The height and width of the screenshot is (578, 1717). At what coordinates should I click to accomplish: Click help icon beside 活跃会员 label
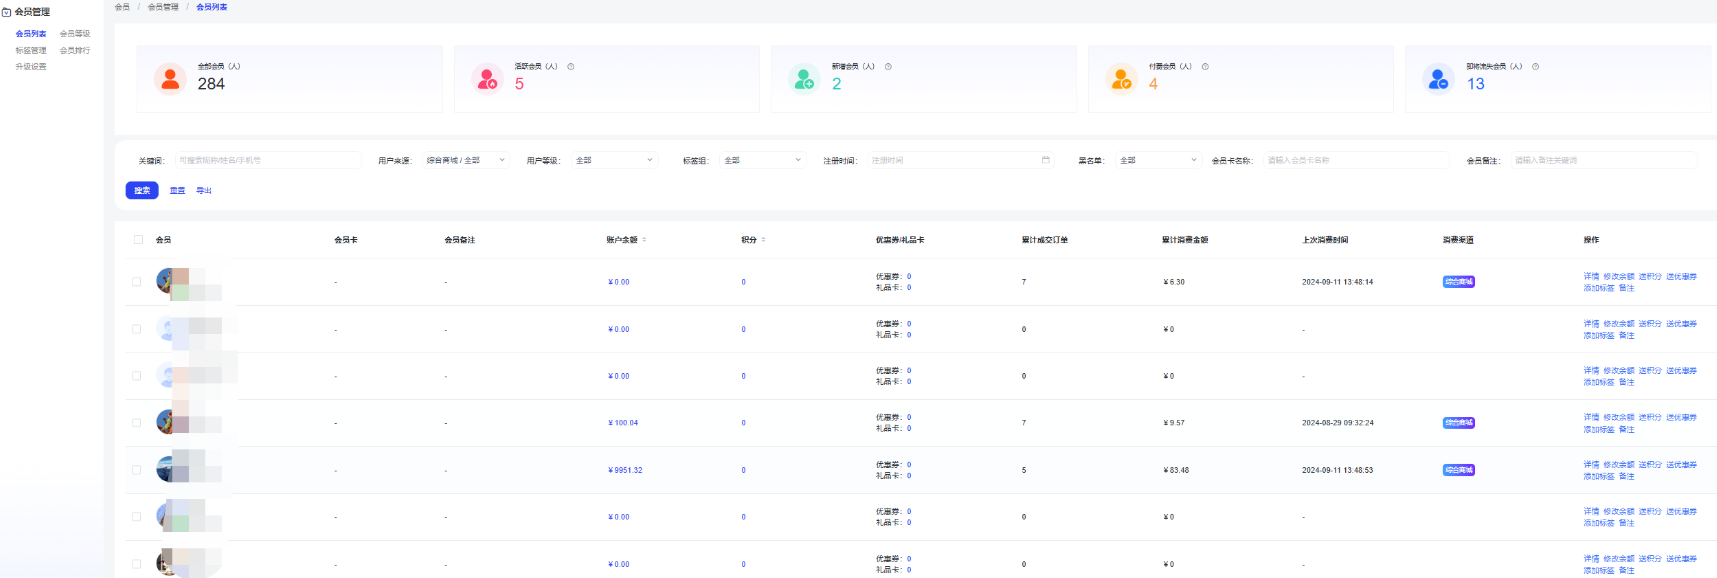[571, 67]
